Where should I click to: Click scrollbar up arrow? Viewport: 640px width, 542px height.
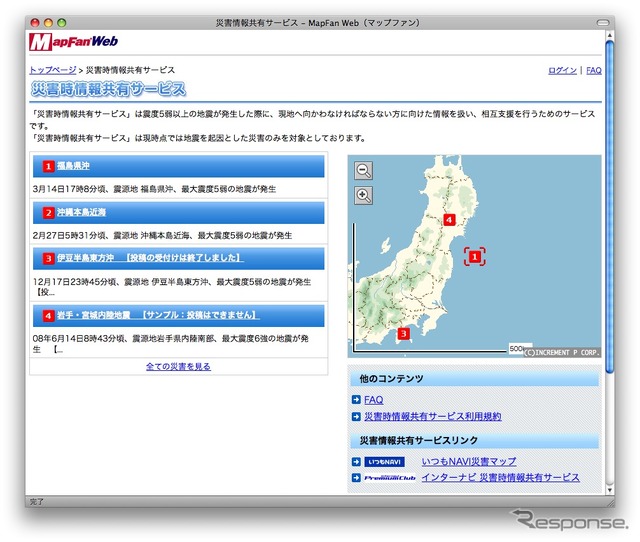coord(609,36)
